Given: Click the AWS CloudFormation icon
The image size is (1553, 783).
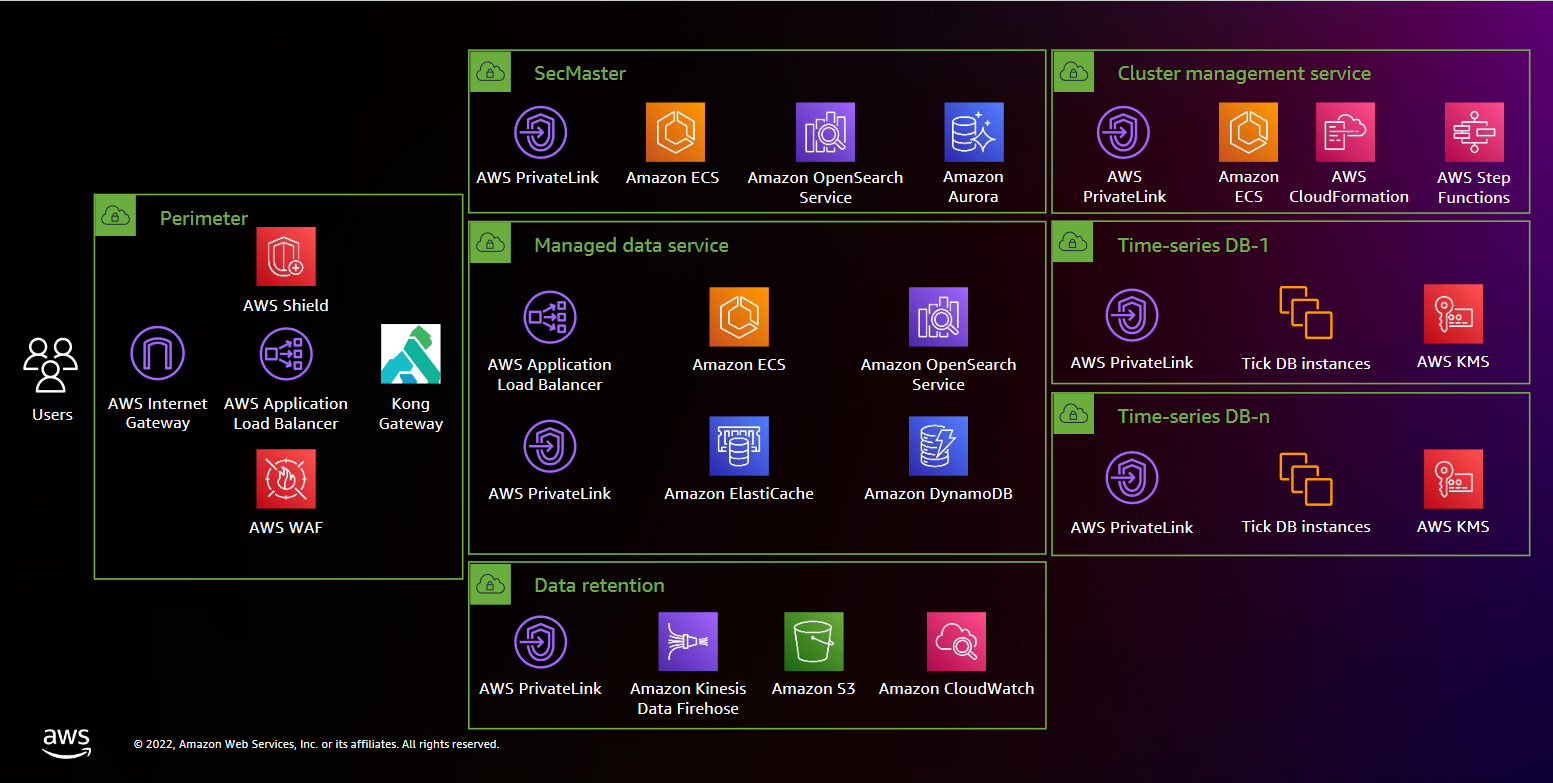Looking at the screenshot, I should (1346, 131).
